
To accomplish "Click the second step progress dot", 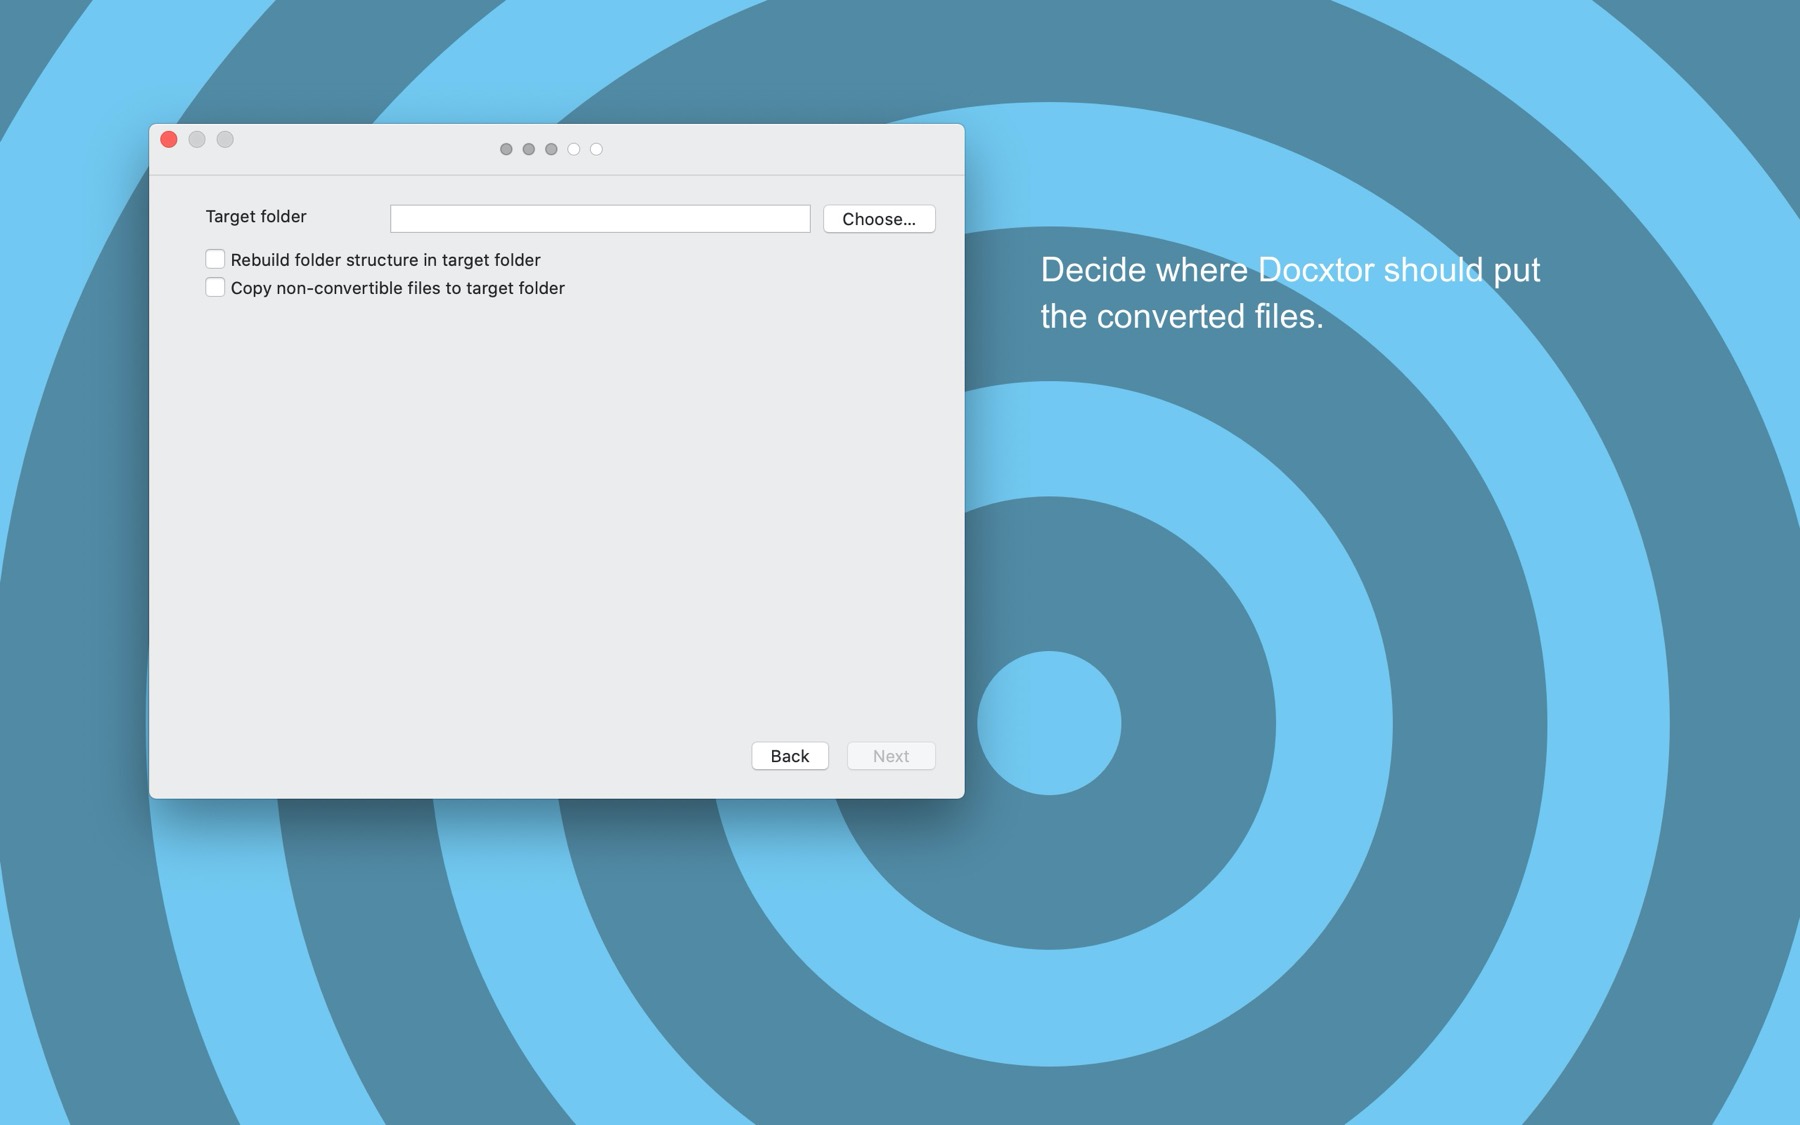I will (x=527, y=148).
